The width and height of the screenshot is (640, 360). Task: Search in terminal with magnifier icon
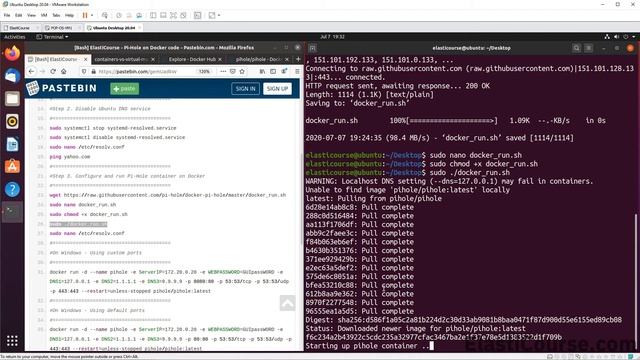click(576, 48)
